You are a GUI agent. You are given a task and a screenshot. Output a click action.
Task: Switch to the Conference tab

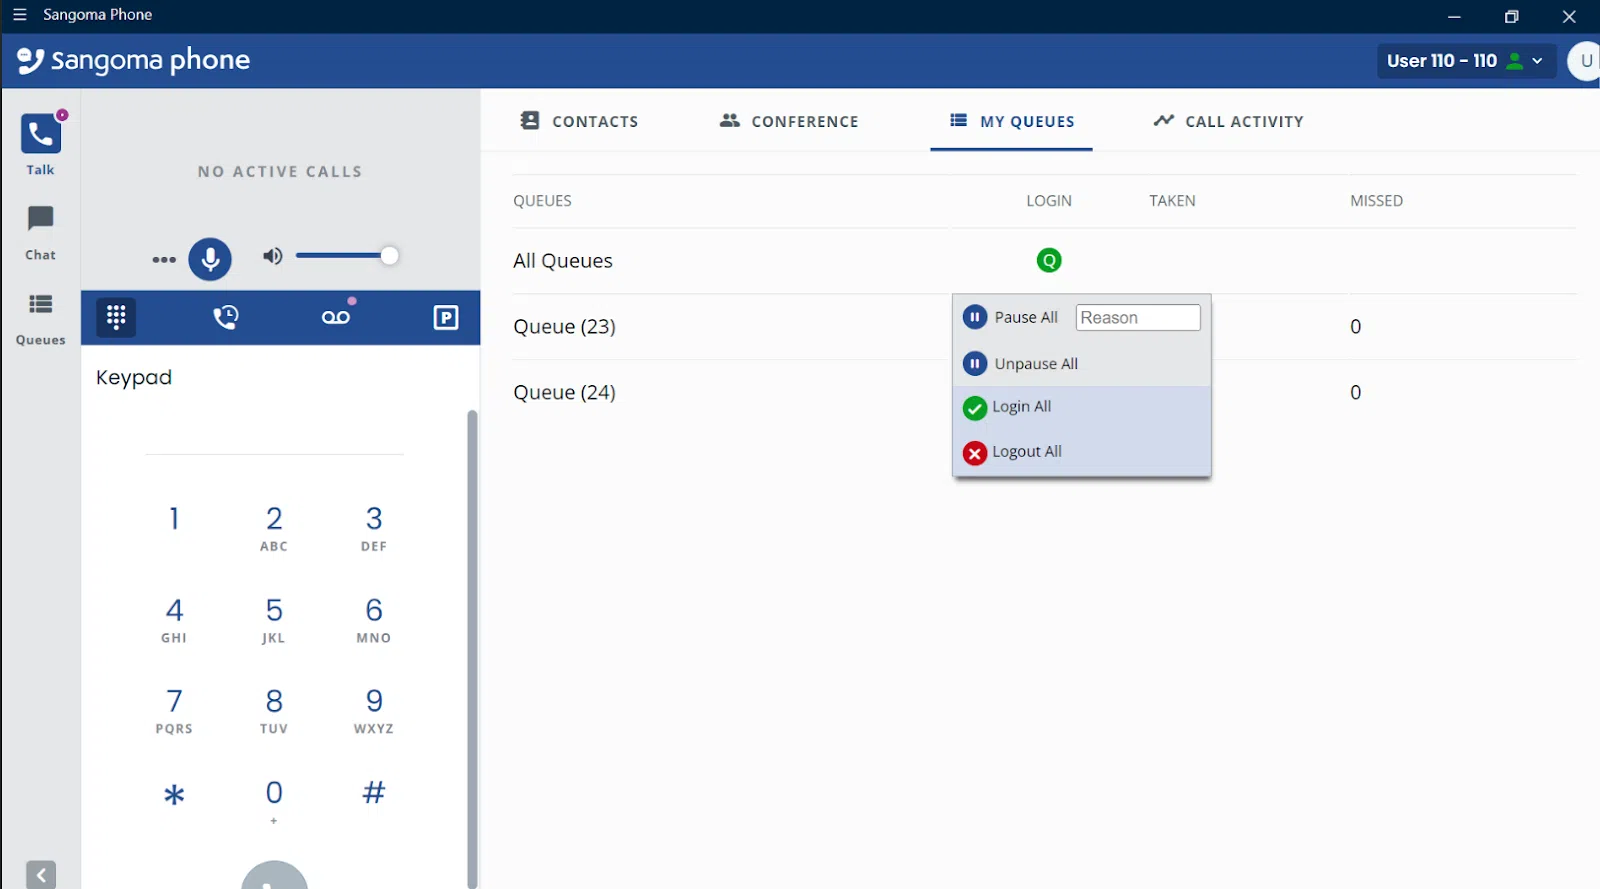789,121
